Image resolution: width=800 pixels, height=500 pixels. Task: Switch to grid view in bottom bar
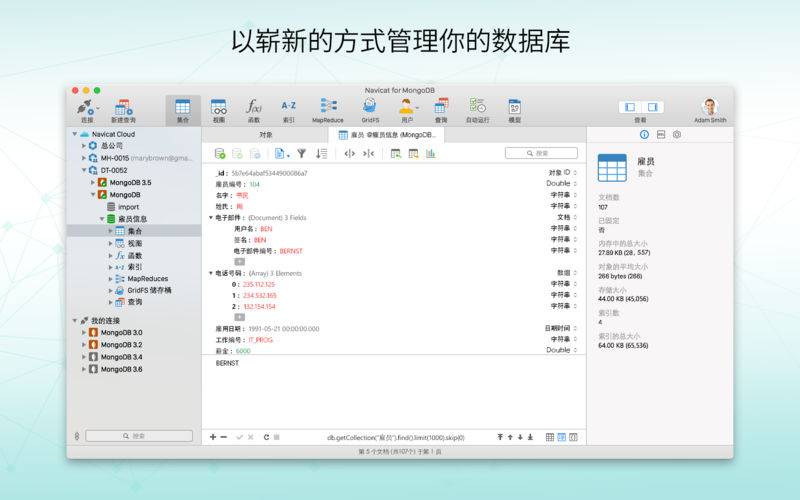click(x=549, y=437)
